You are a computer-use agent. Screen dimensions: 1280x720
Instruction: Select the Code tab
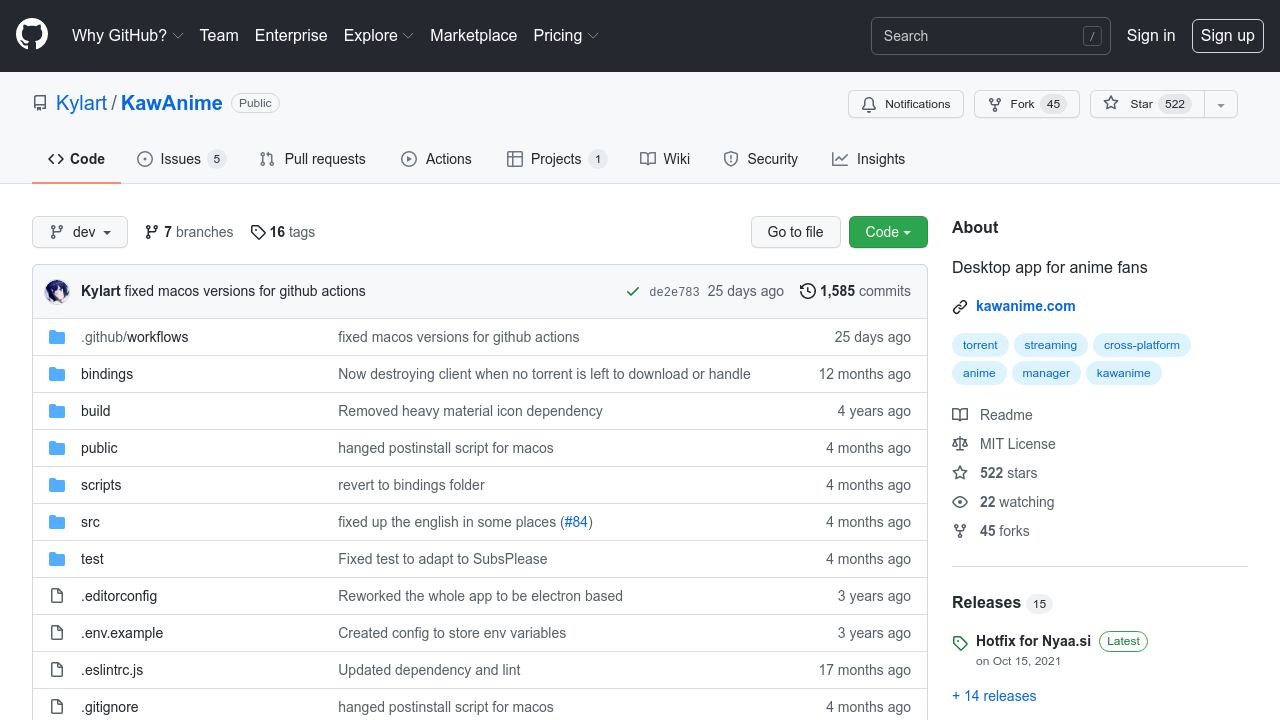click(76, 159)
